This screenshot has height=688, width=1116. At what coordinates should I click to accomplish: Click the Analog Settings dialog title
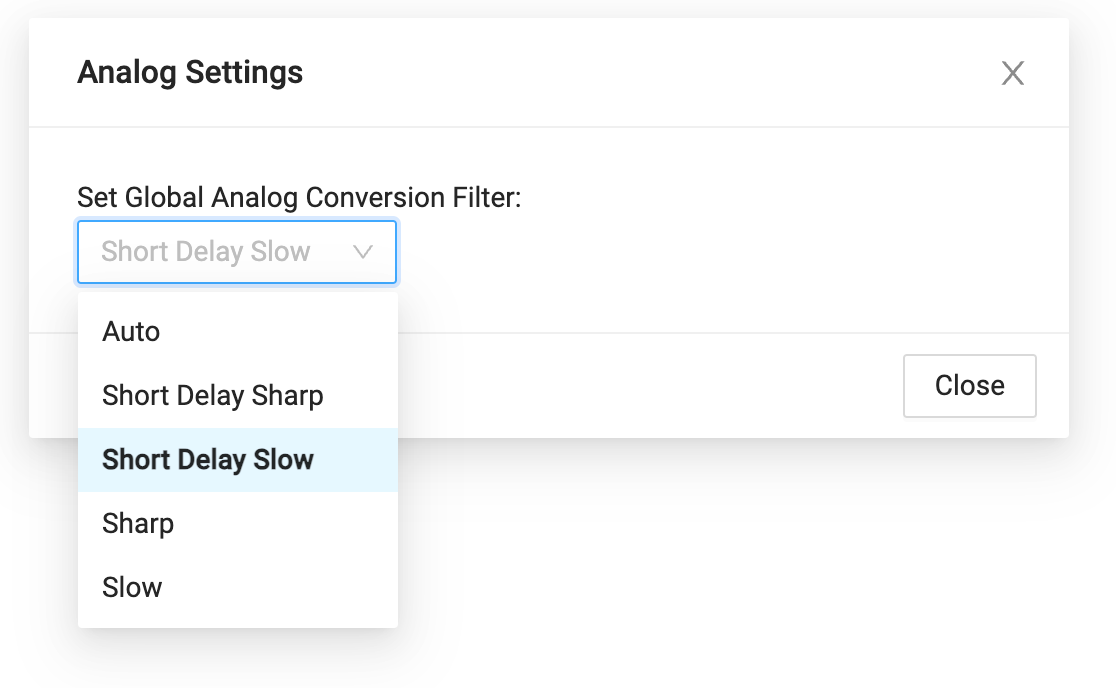(190, 73)
